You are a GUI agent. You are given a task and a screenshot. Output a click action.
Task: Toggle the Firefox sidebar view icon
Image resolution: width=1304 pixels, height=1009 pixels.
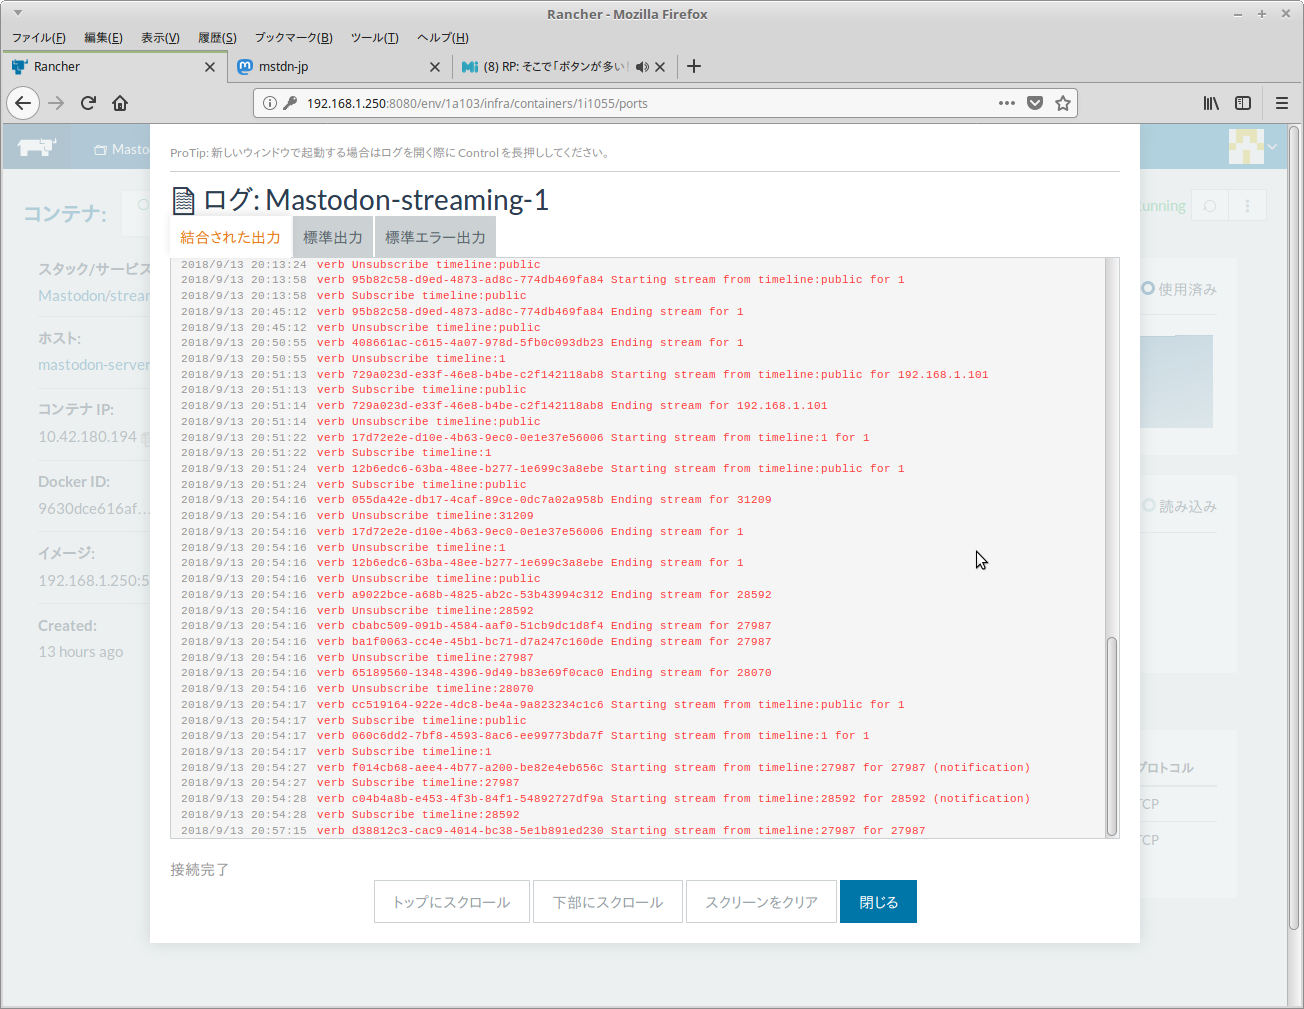1243,103
